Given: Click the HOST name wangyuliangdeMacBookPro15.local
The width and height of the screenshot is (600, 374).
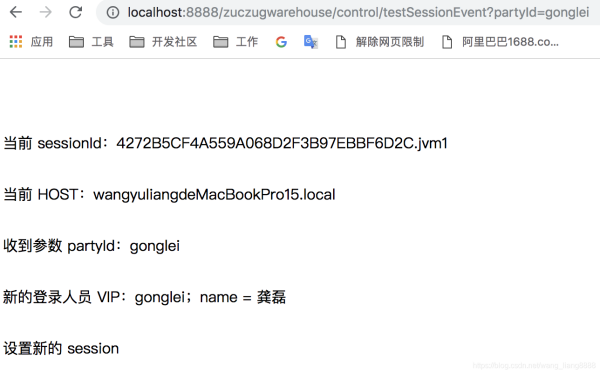Looking at the screenshot, I should pyautogui.click(x=214, y=194).
